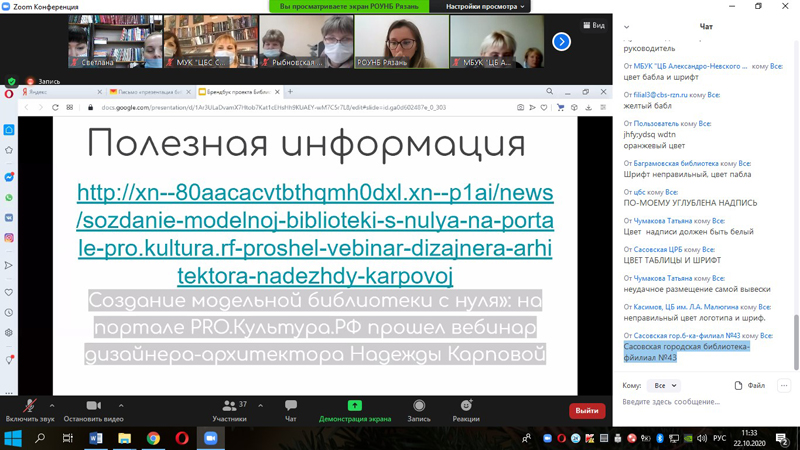Start Демонстрация экрана screen share
Screen dimensions: 800x450
click(354, 410)
